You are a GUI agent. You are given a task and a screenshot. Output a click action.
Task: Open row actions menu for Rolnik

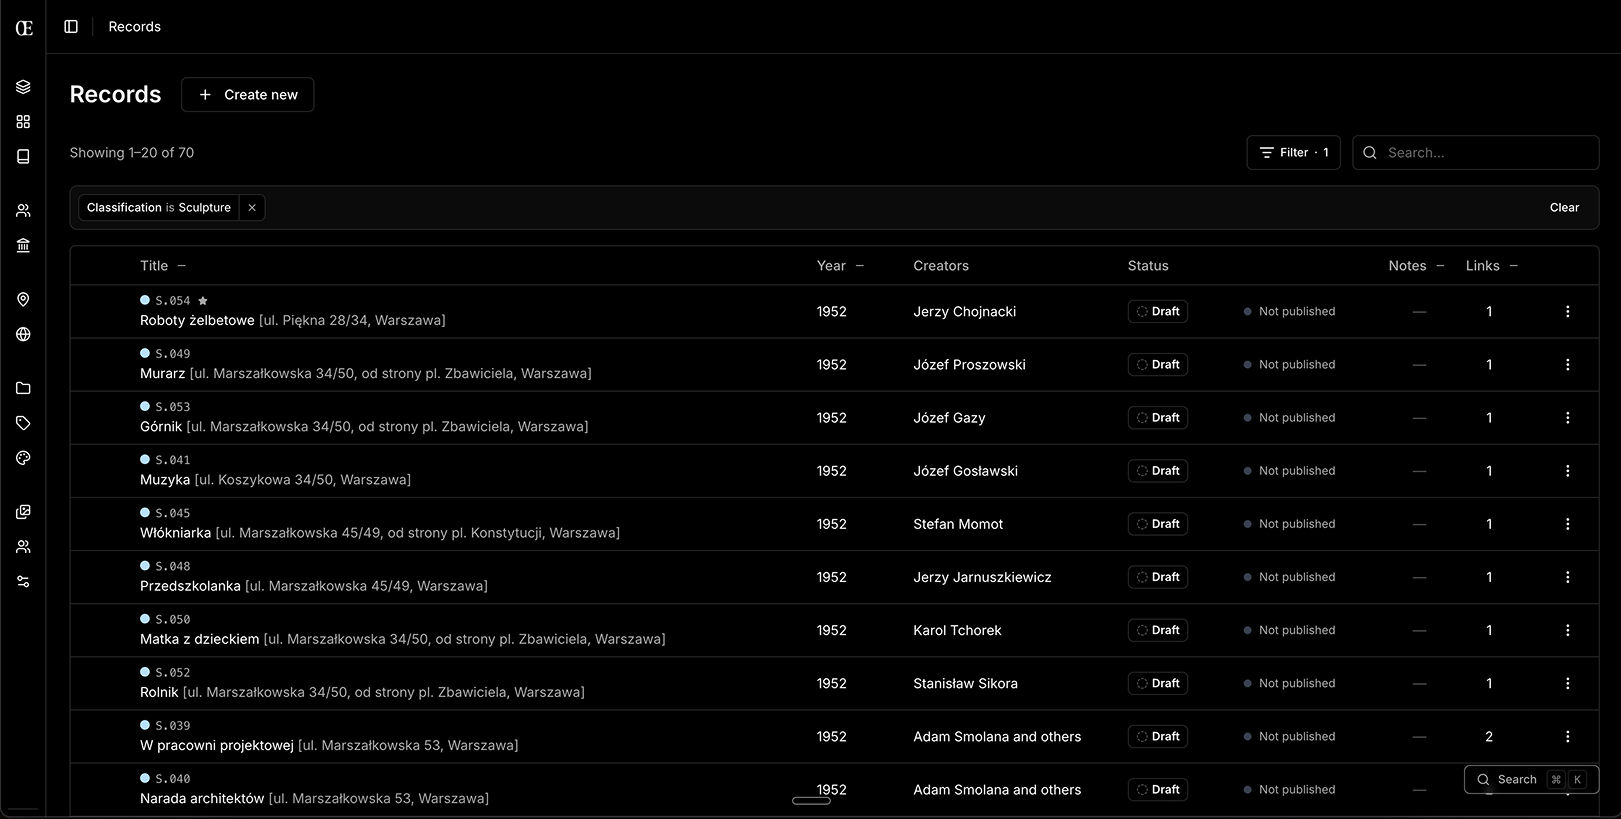click(1567, 683)
